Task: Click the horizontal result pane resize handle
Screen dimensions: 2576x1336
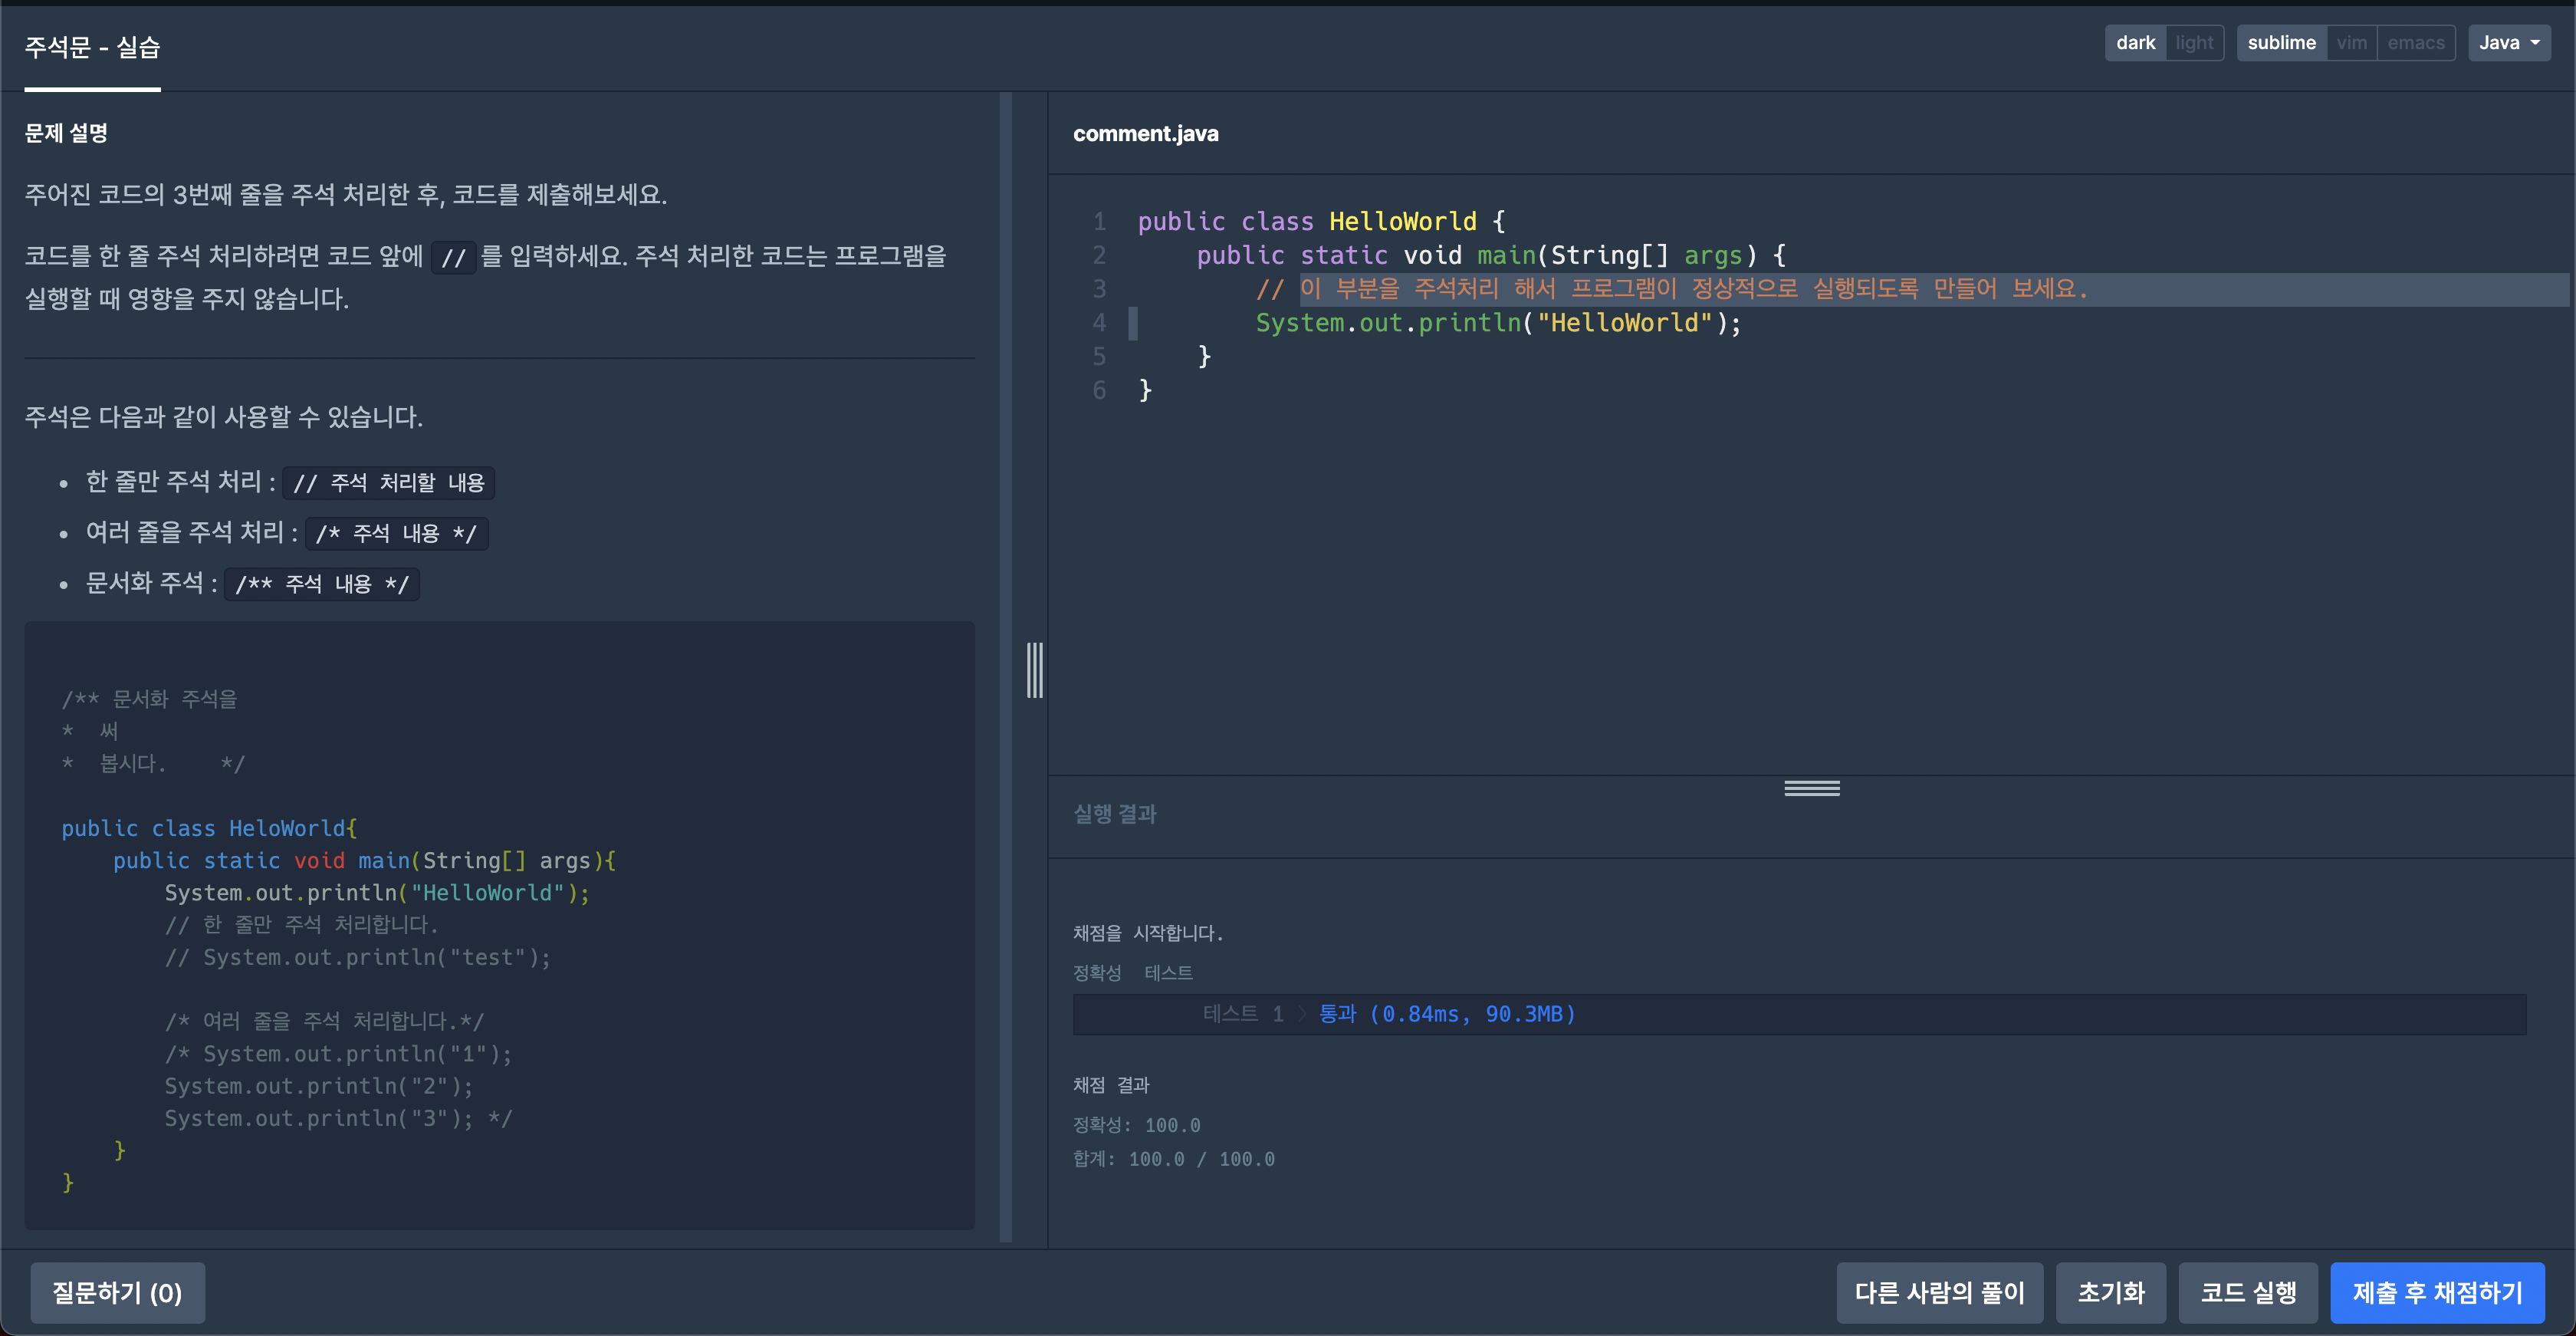Action: tap(1811, 789)
